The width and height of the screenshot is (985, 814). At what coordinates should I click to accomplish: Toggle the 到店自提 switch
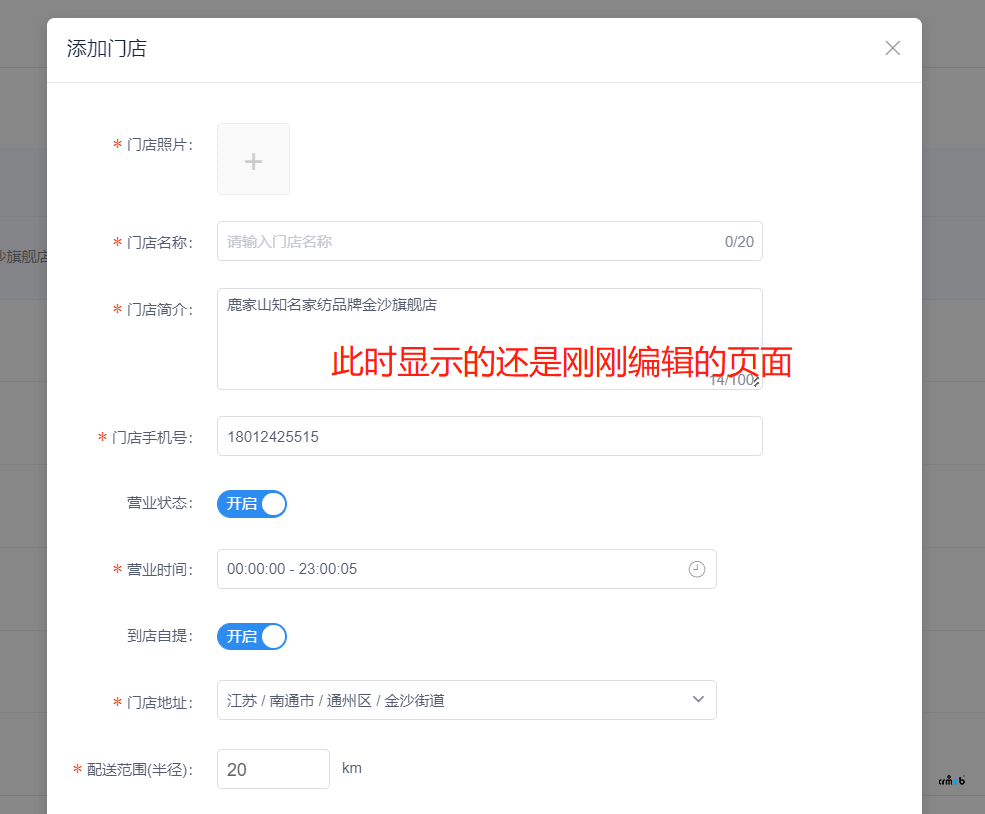(x=252, y=636)
